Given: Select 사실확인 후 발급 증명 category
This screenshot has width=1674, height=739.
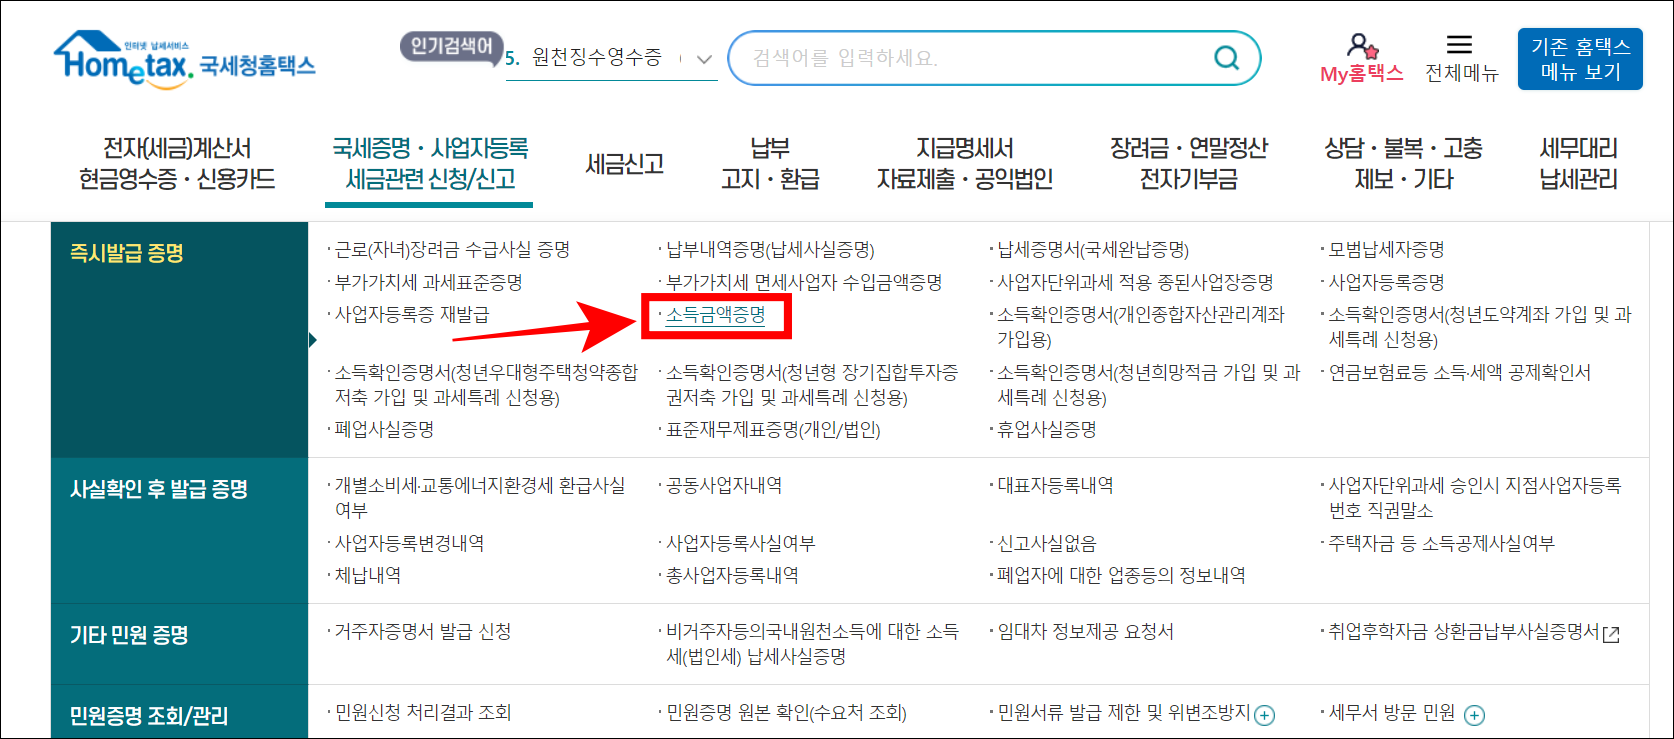Looking at the screenshot, I should point(159,489).
